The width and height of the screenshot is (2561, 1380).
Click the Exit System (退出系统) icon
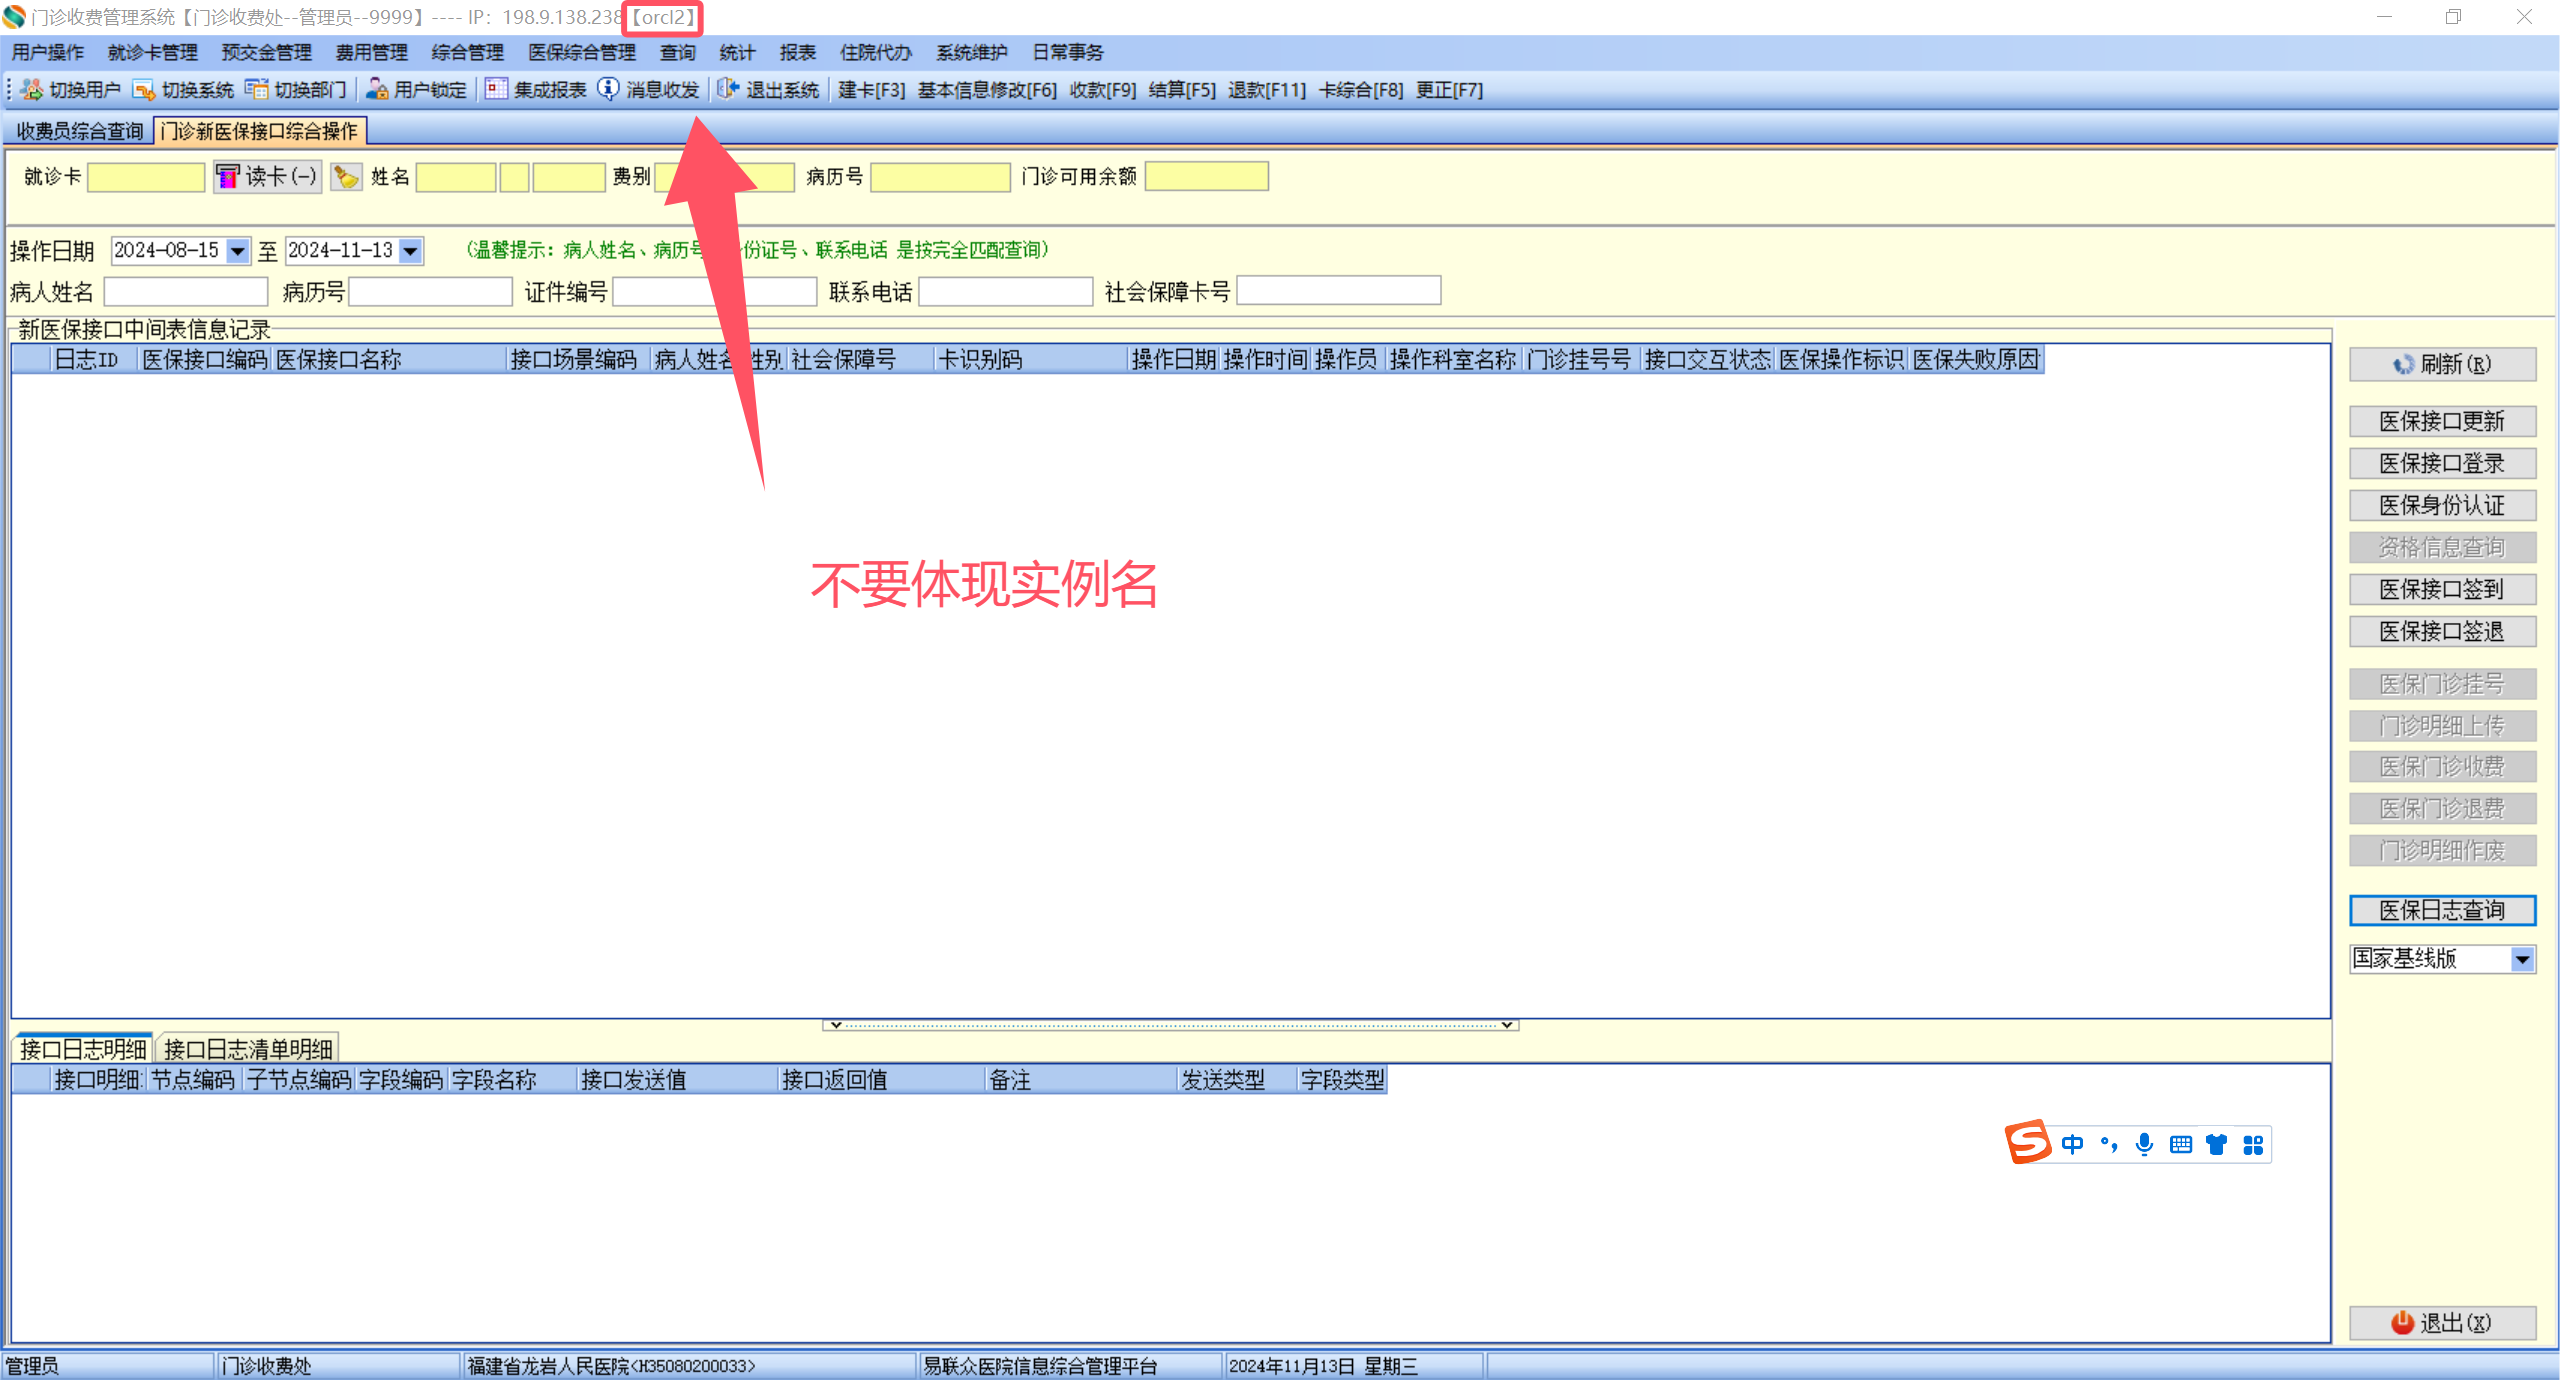tap(728, 90)
